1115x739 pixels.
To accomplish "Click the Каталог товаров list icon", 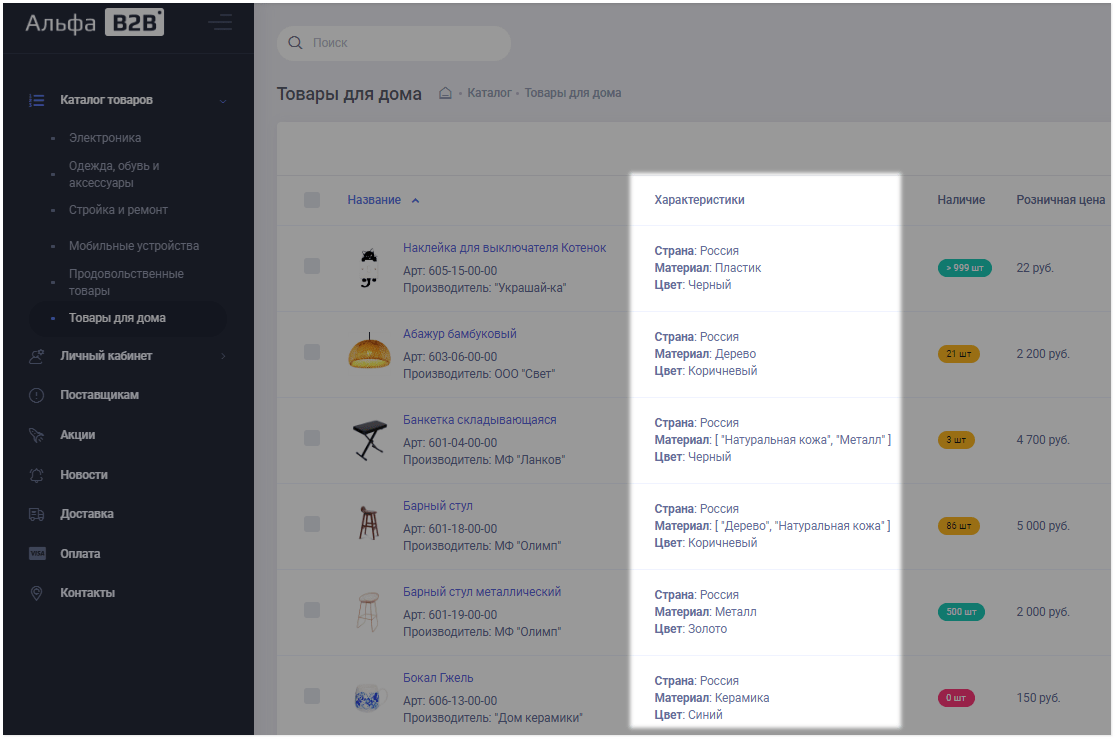I will pos(36,100).
